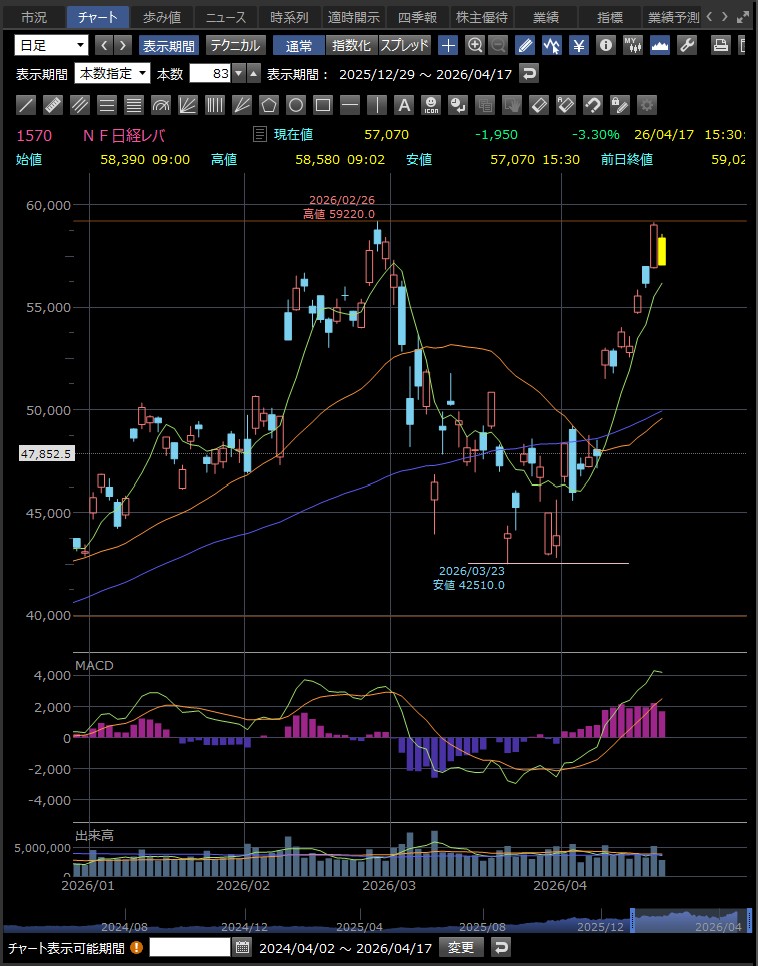This screenshot has width=758, height=966.
Task: Open the calendar date picker icon
Action: (242, 947)
